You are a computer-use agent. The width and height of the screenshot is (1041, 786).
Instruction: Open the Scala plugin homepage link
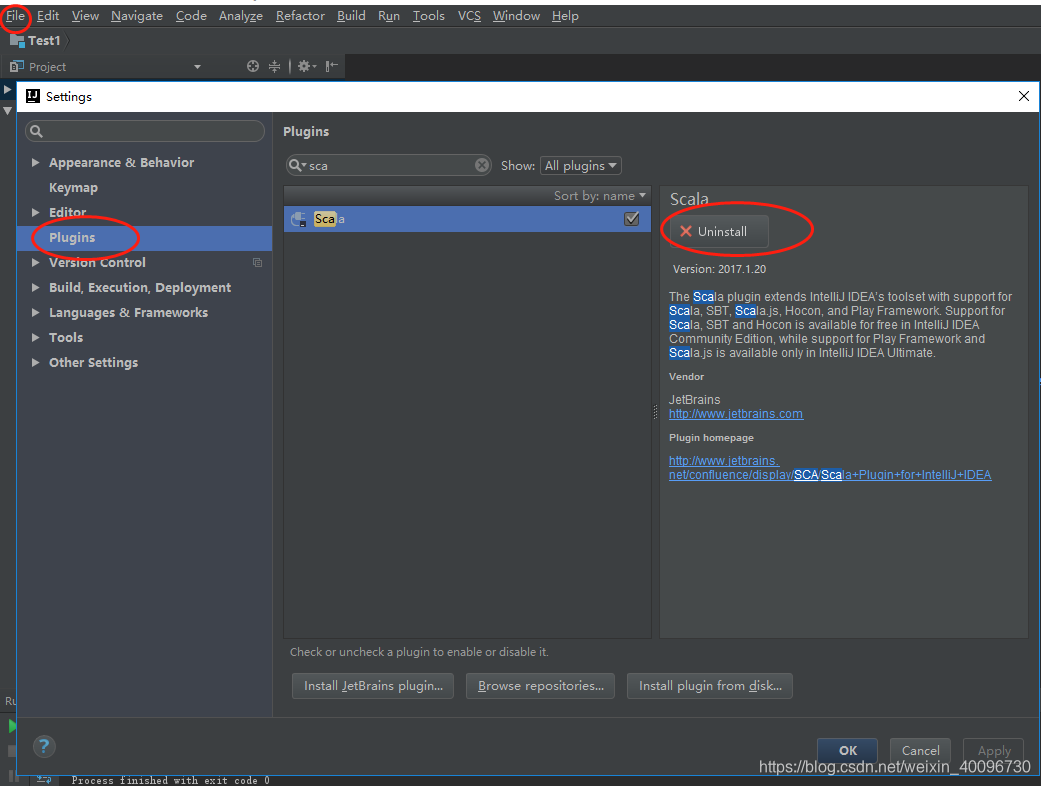click(830, 468)
